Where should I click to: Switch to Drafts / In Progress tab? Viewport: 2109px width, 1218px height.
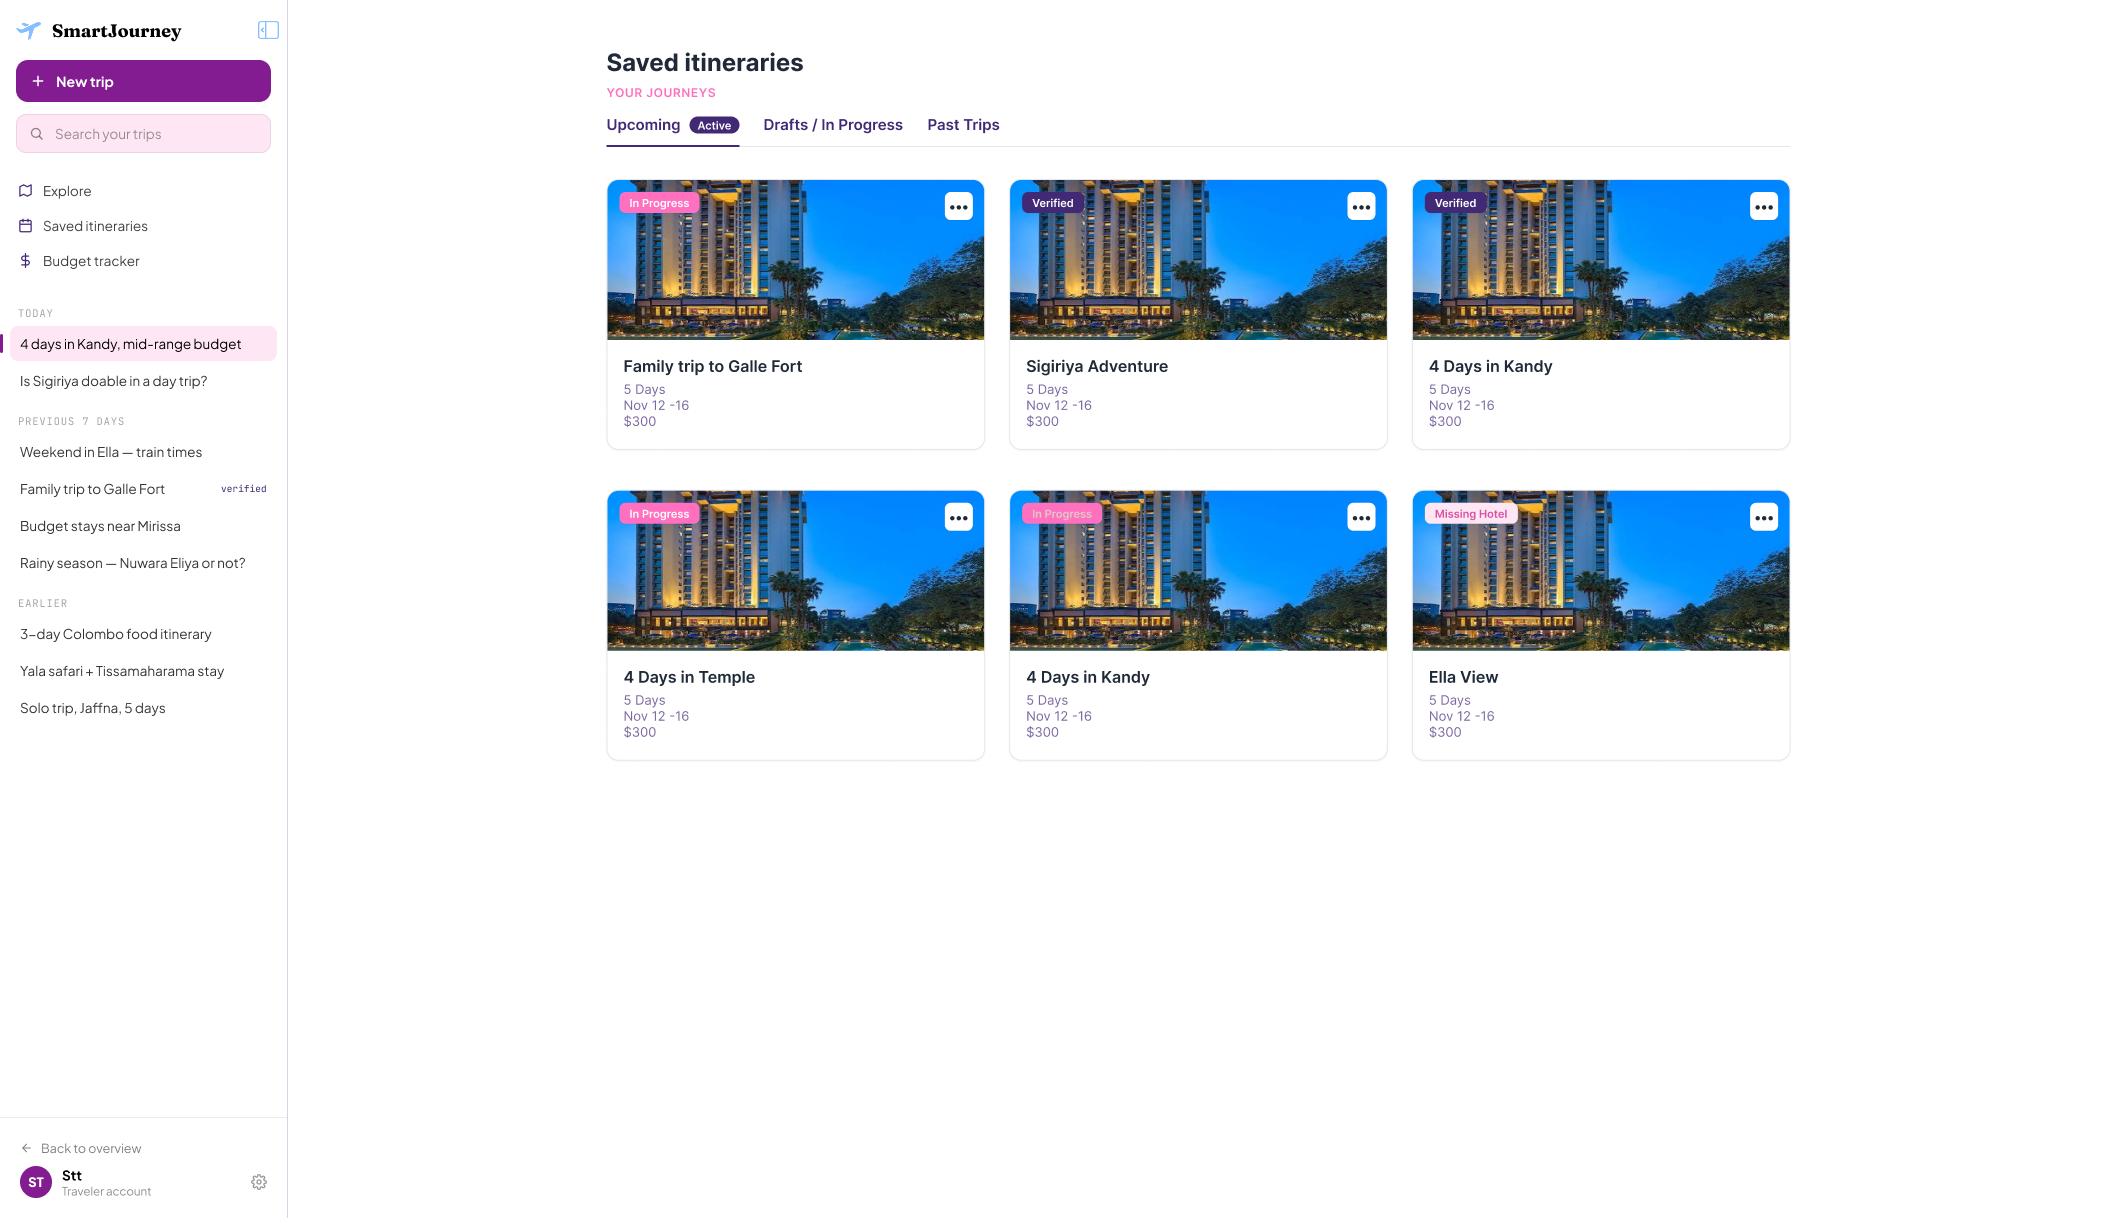(833, 125)
